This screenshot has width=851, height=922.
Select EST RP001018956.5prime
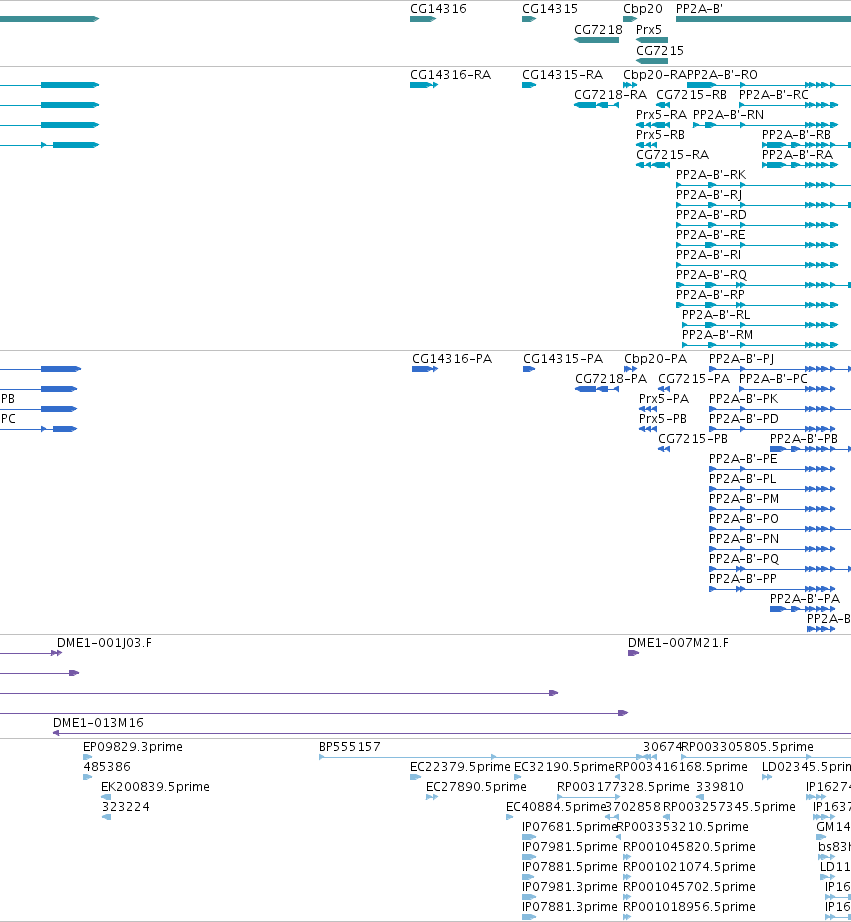(689, 907)
